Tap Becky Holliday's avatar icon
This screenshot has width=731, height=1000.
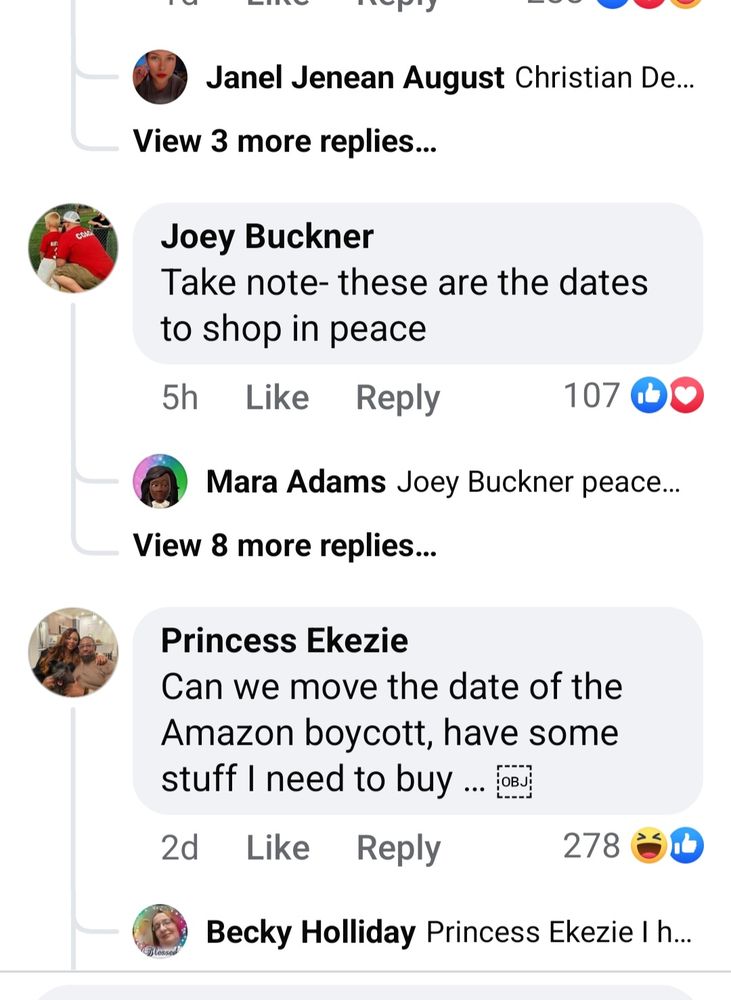click(x=160, y=932)
